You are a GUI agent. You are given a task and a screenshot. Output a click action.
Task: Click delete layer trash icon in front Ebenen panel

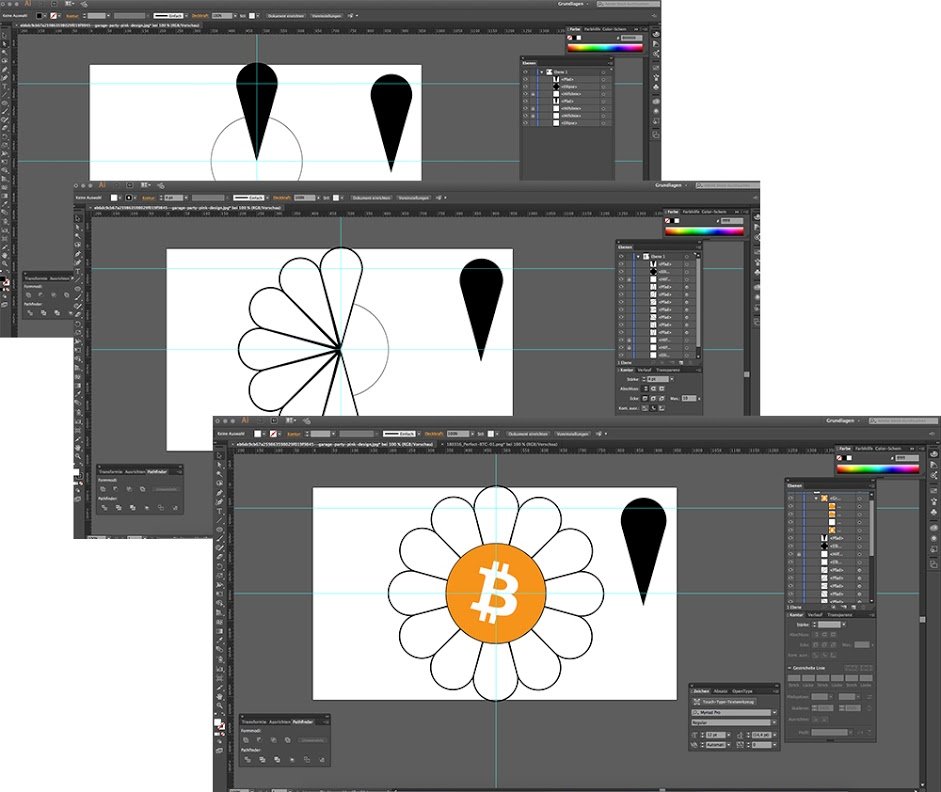click(862, 607)
